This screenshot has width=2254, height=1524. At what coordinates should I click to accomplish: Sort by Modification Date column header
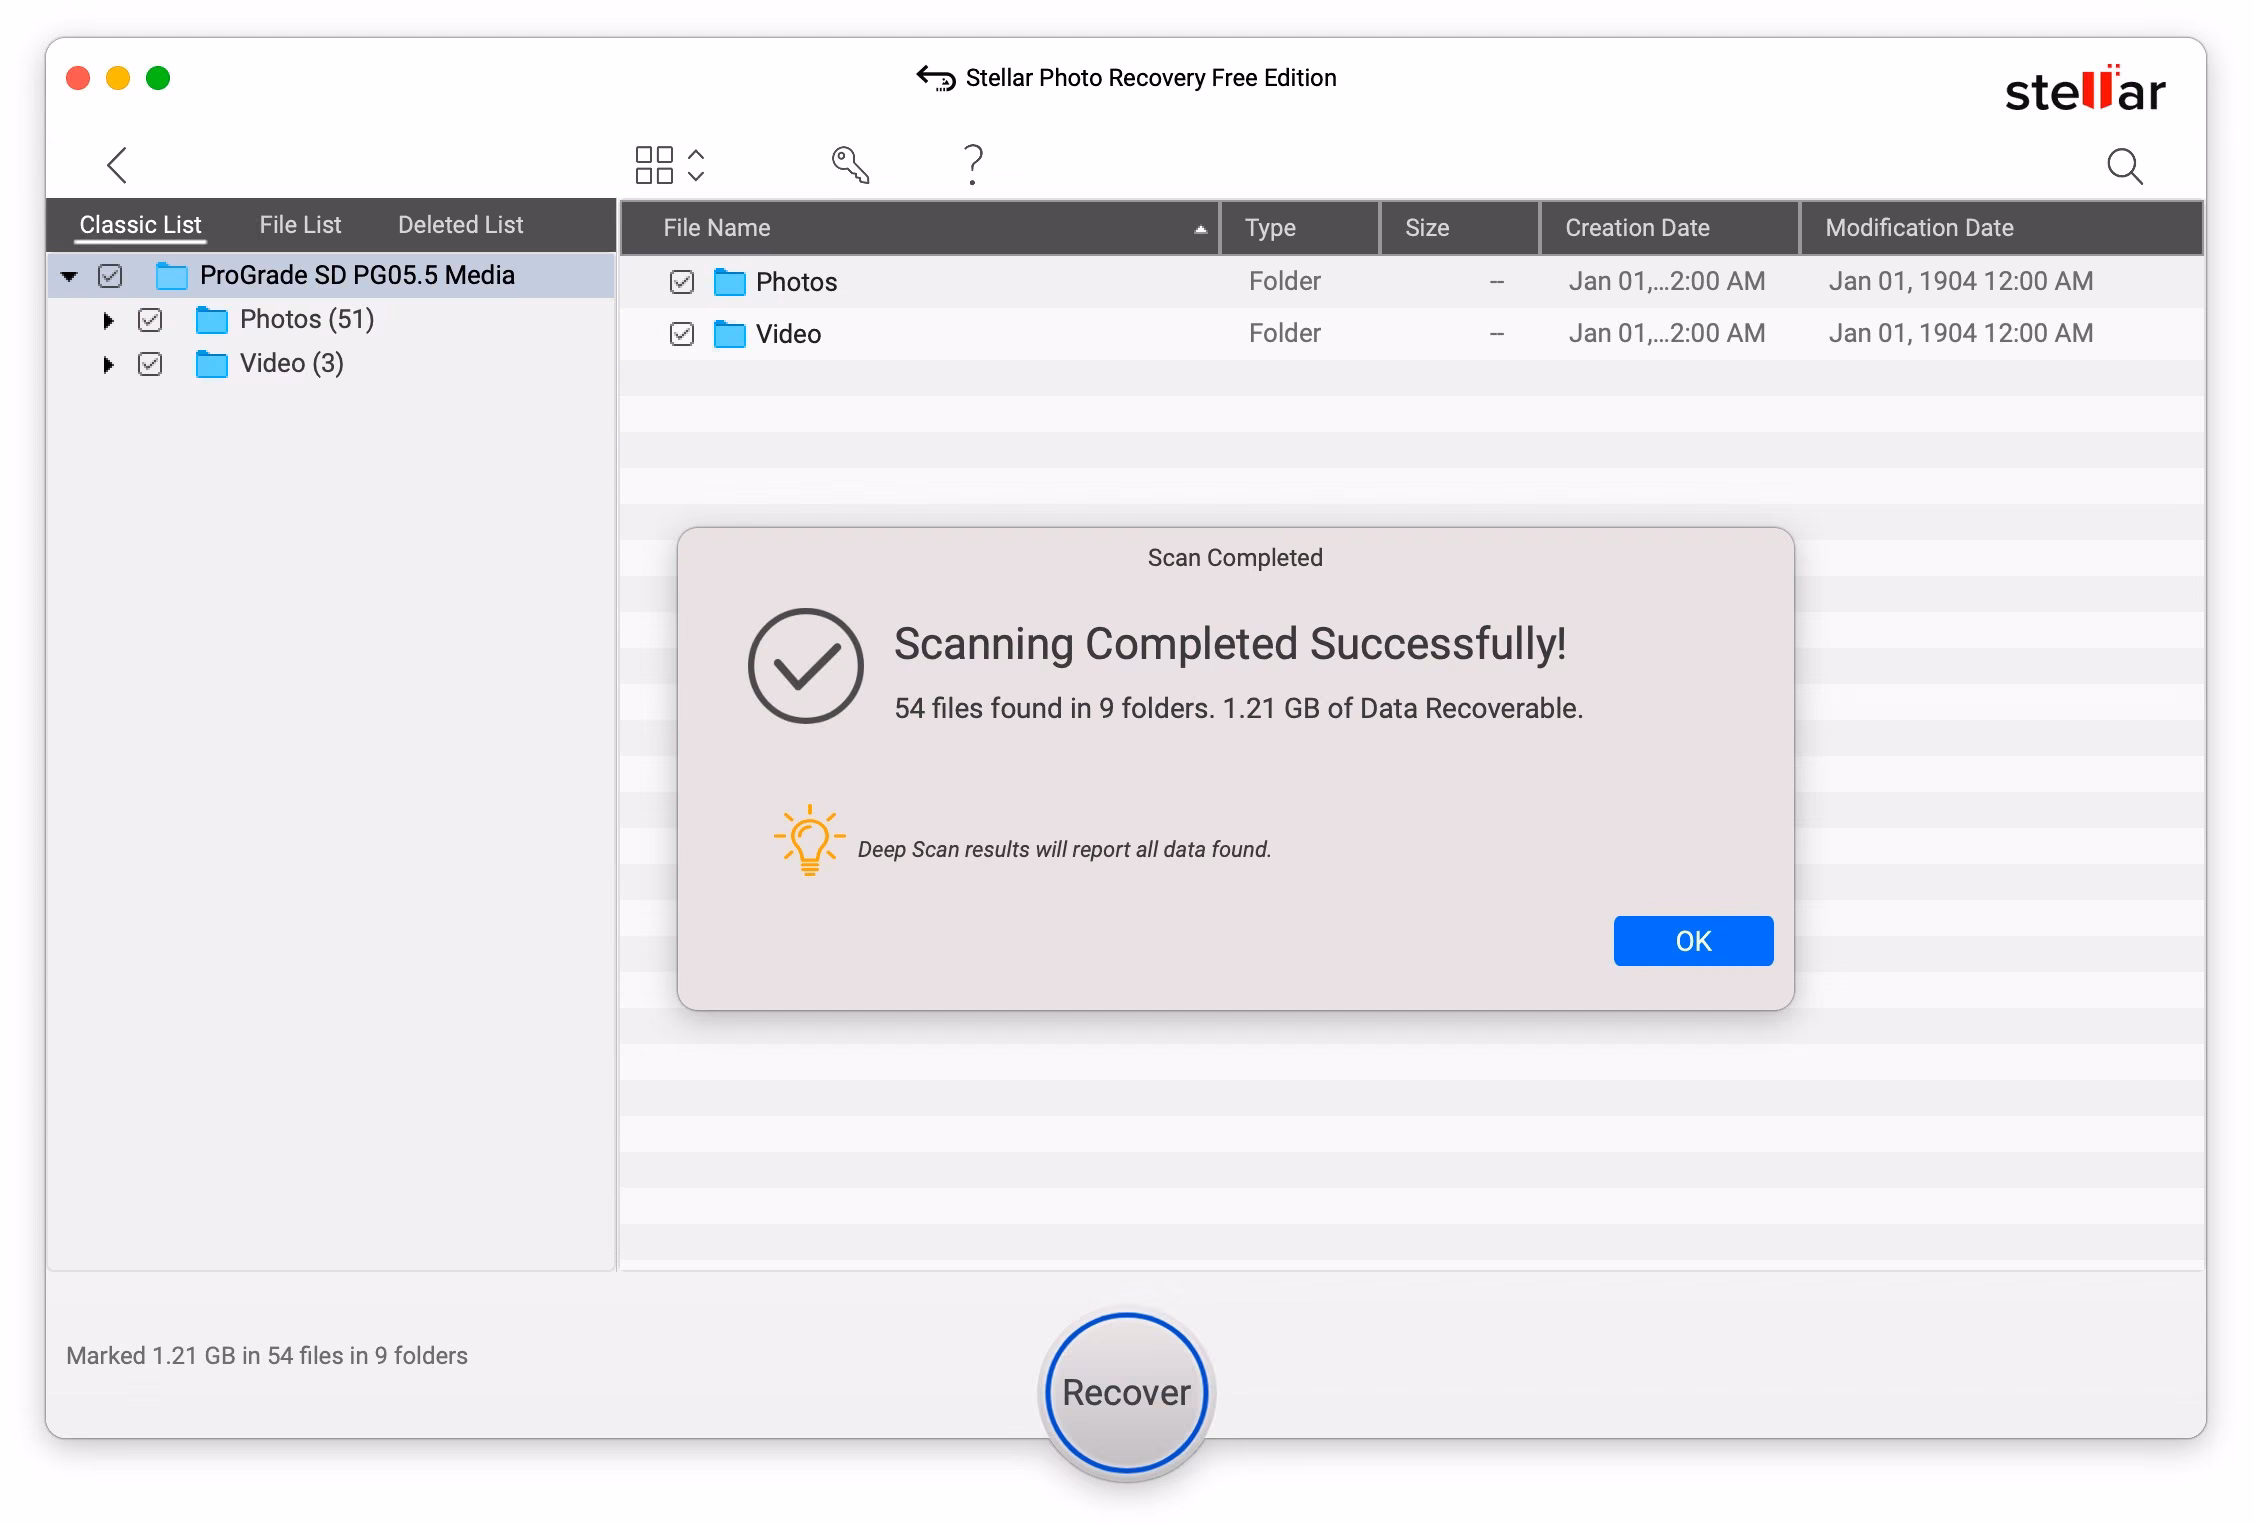2002,228
